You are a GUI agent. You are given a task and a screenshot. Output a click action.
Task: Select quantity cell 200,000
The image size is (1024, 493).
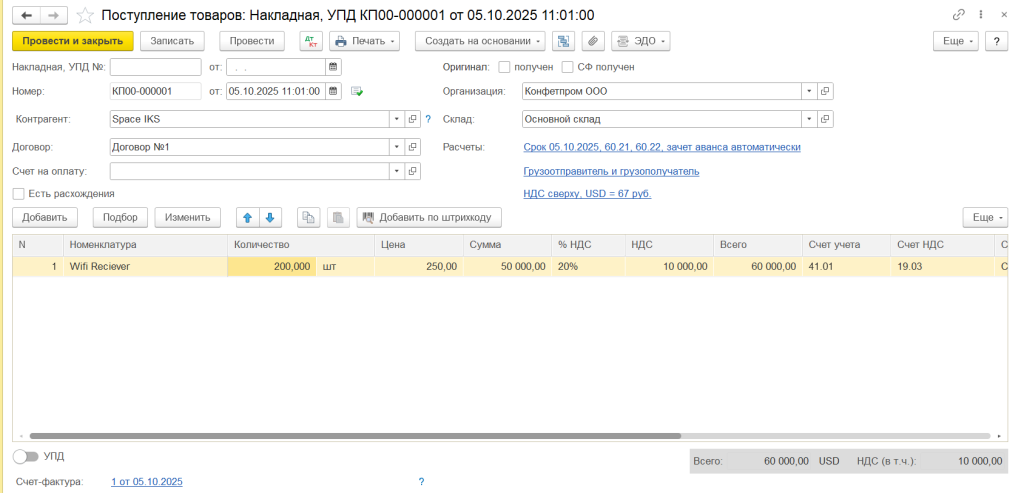[272, 266]
